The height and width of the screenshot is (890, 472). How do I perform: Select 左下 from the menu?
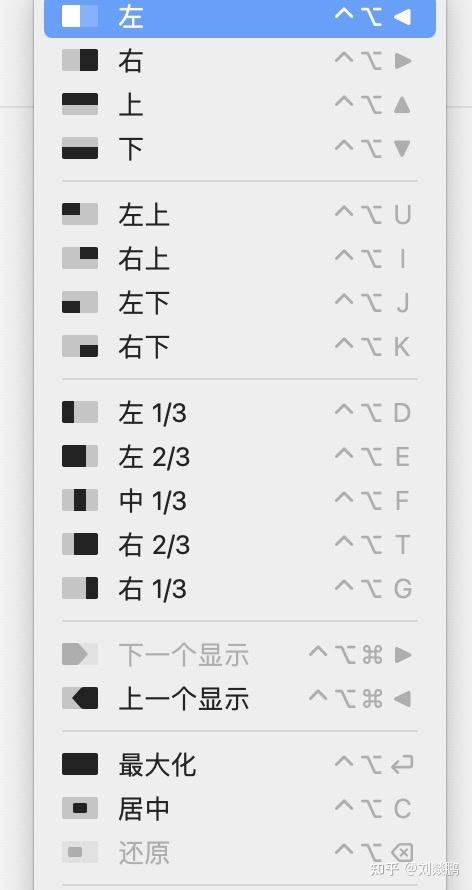coord(239,302)
